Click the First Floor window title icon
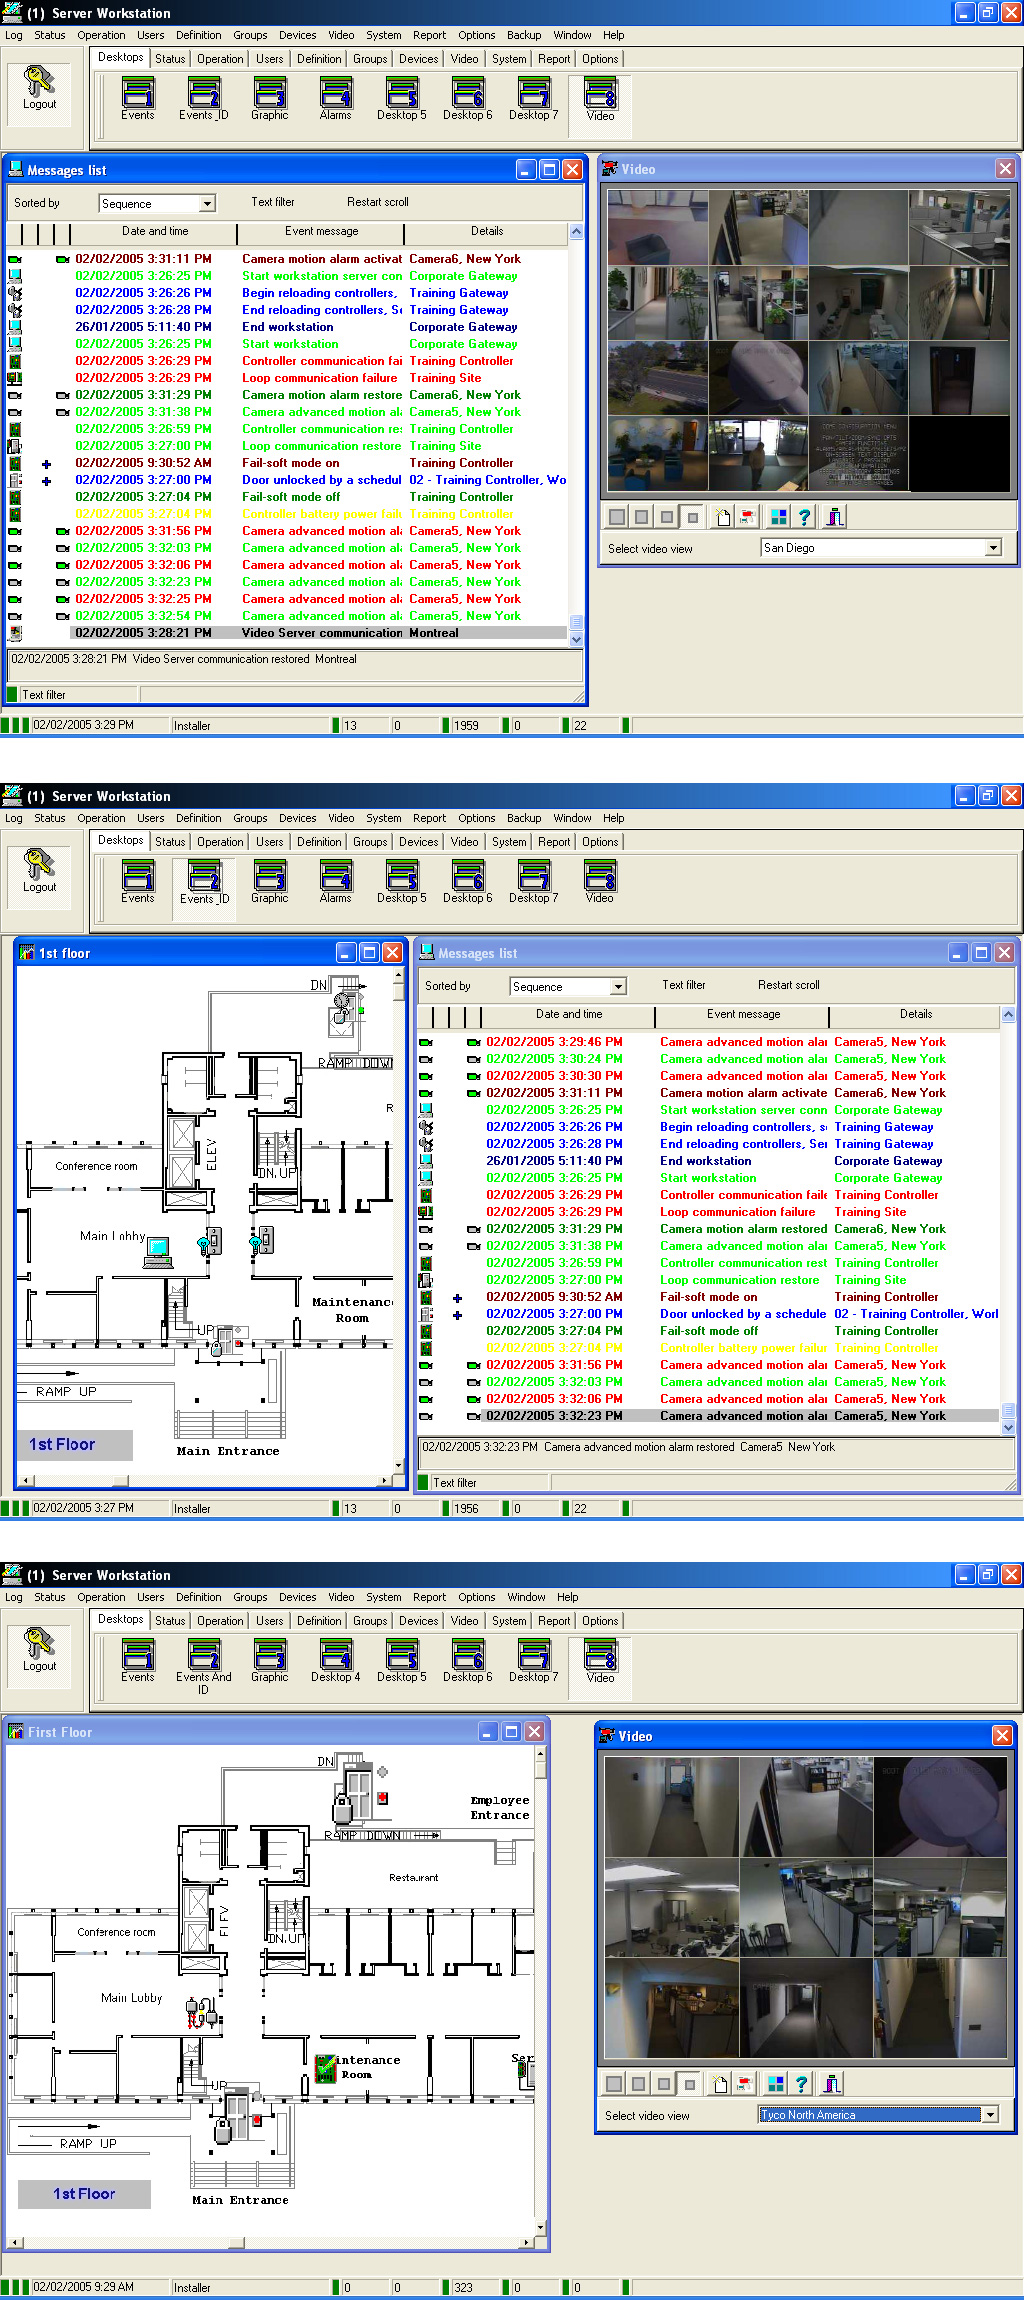This screenshot has width=1024, height=2300. 16,1731
